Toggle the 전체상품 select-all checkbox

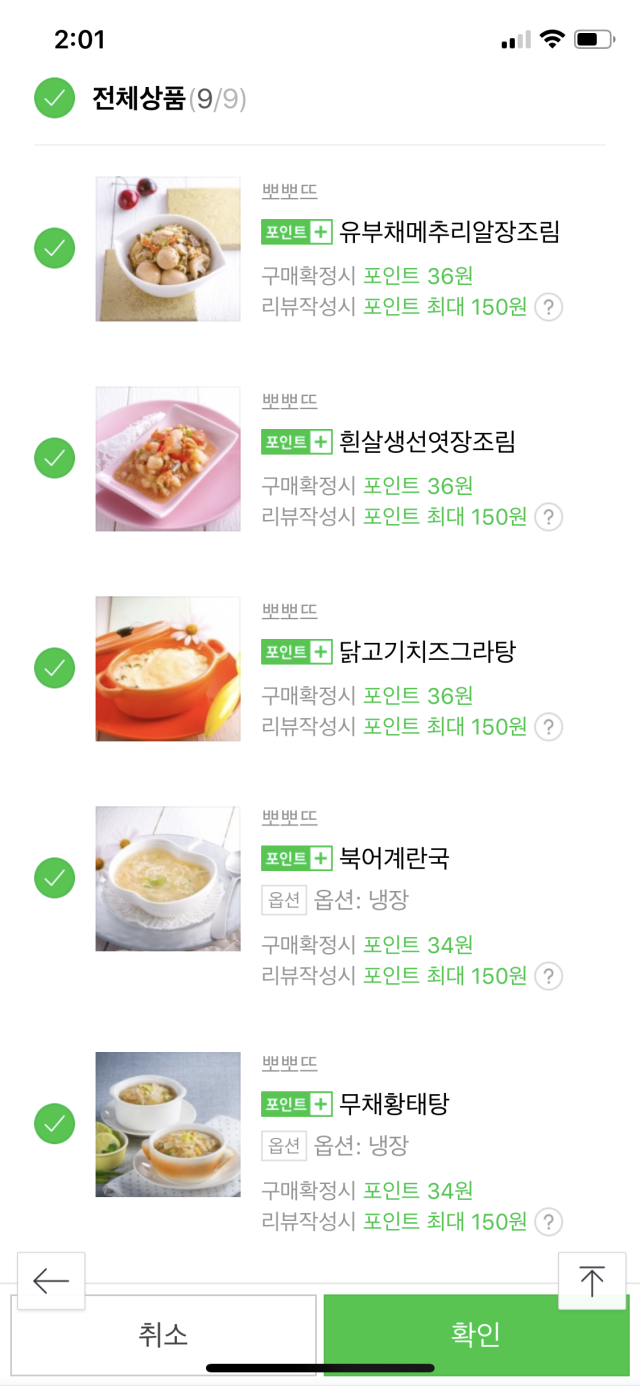[55, 98]
